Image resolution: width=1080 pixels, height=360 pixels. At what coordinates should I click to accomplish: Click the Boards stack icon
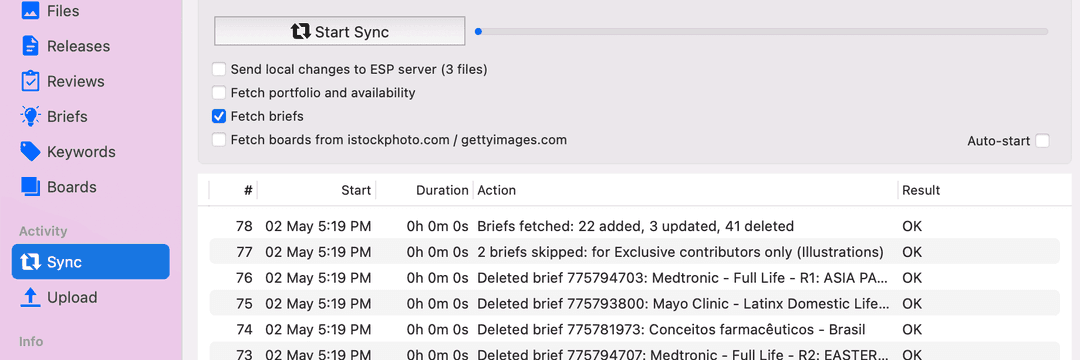[x=30, y=187]
